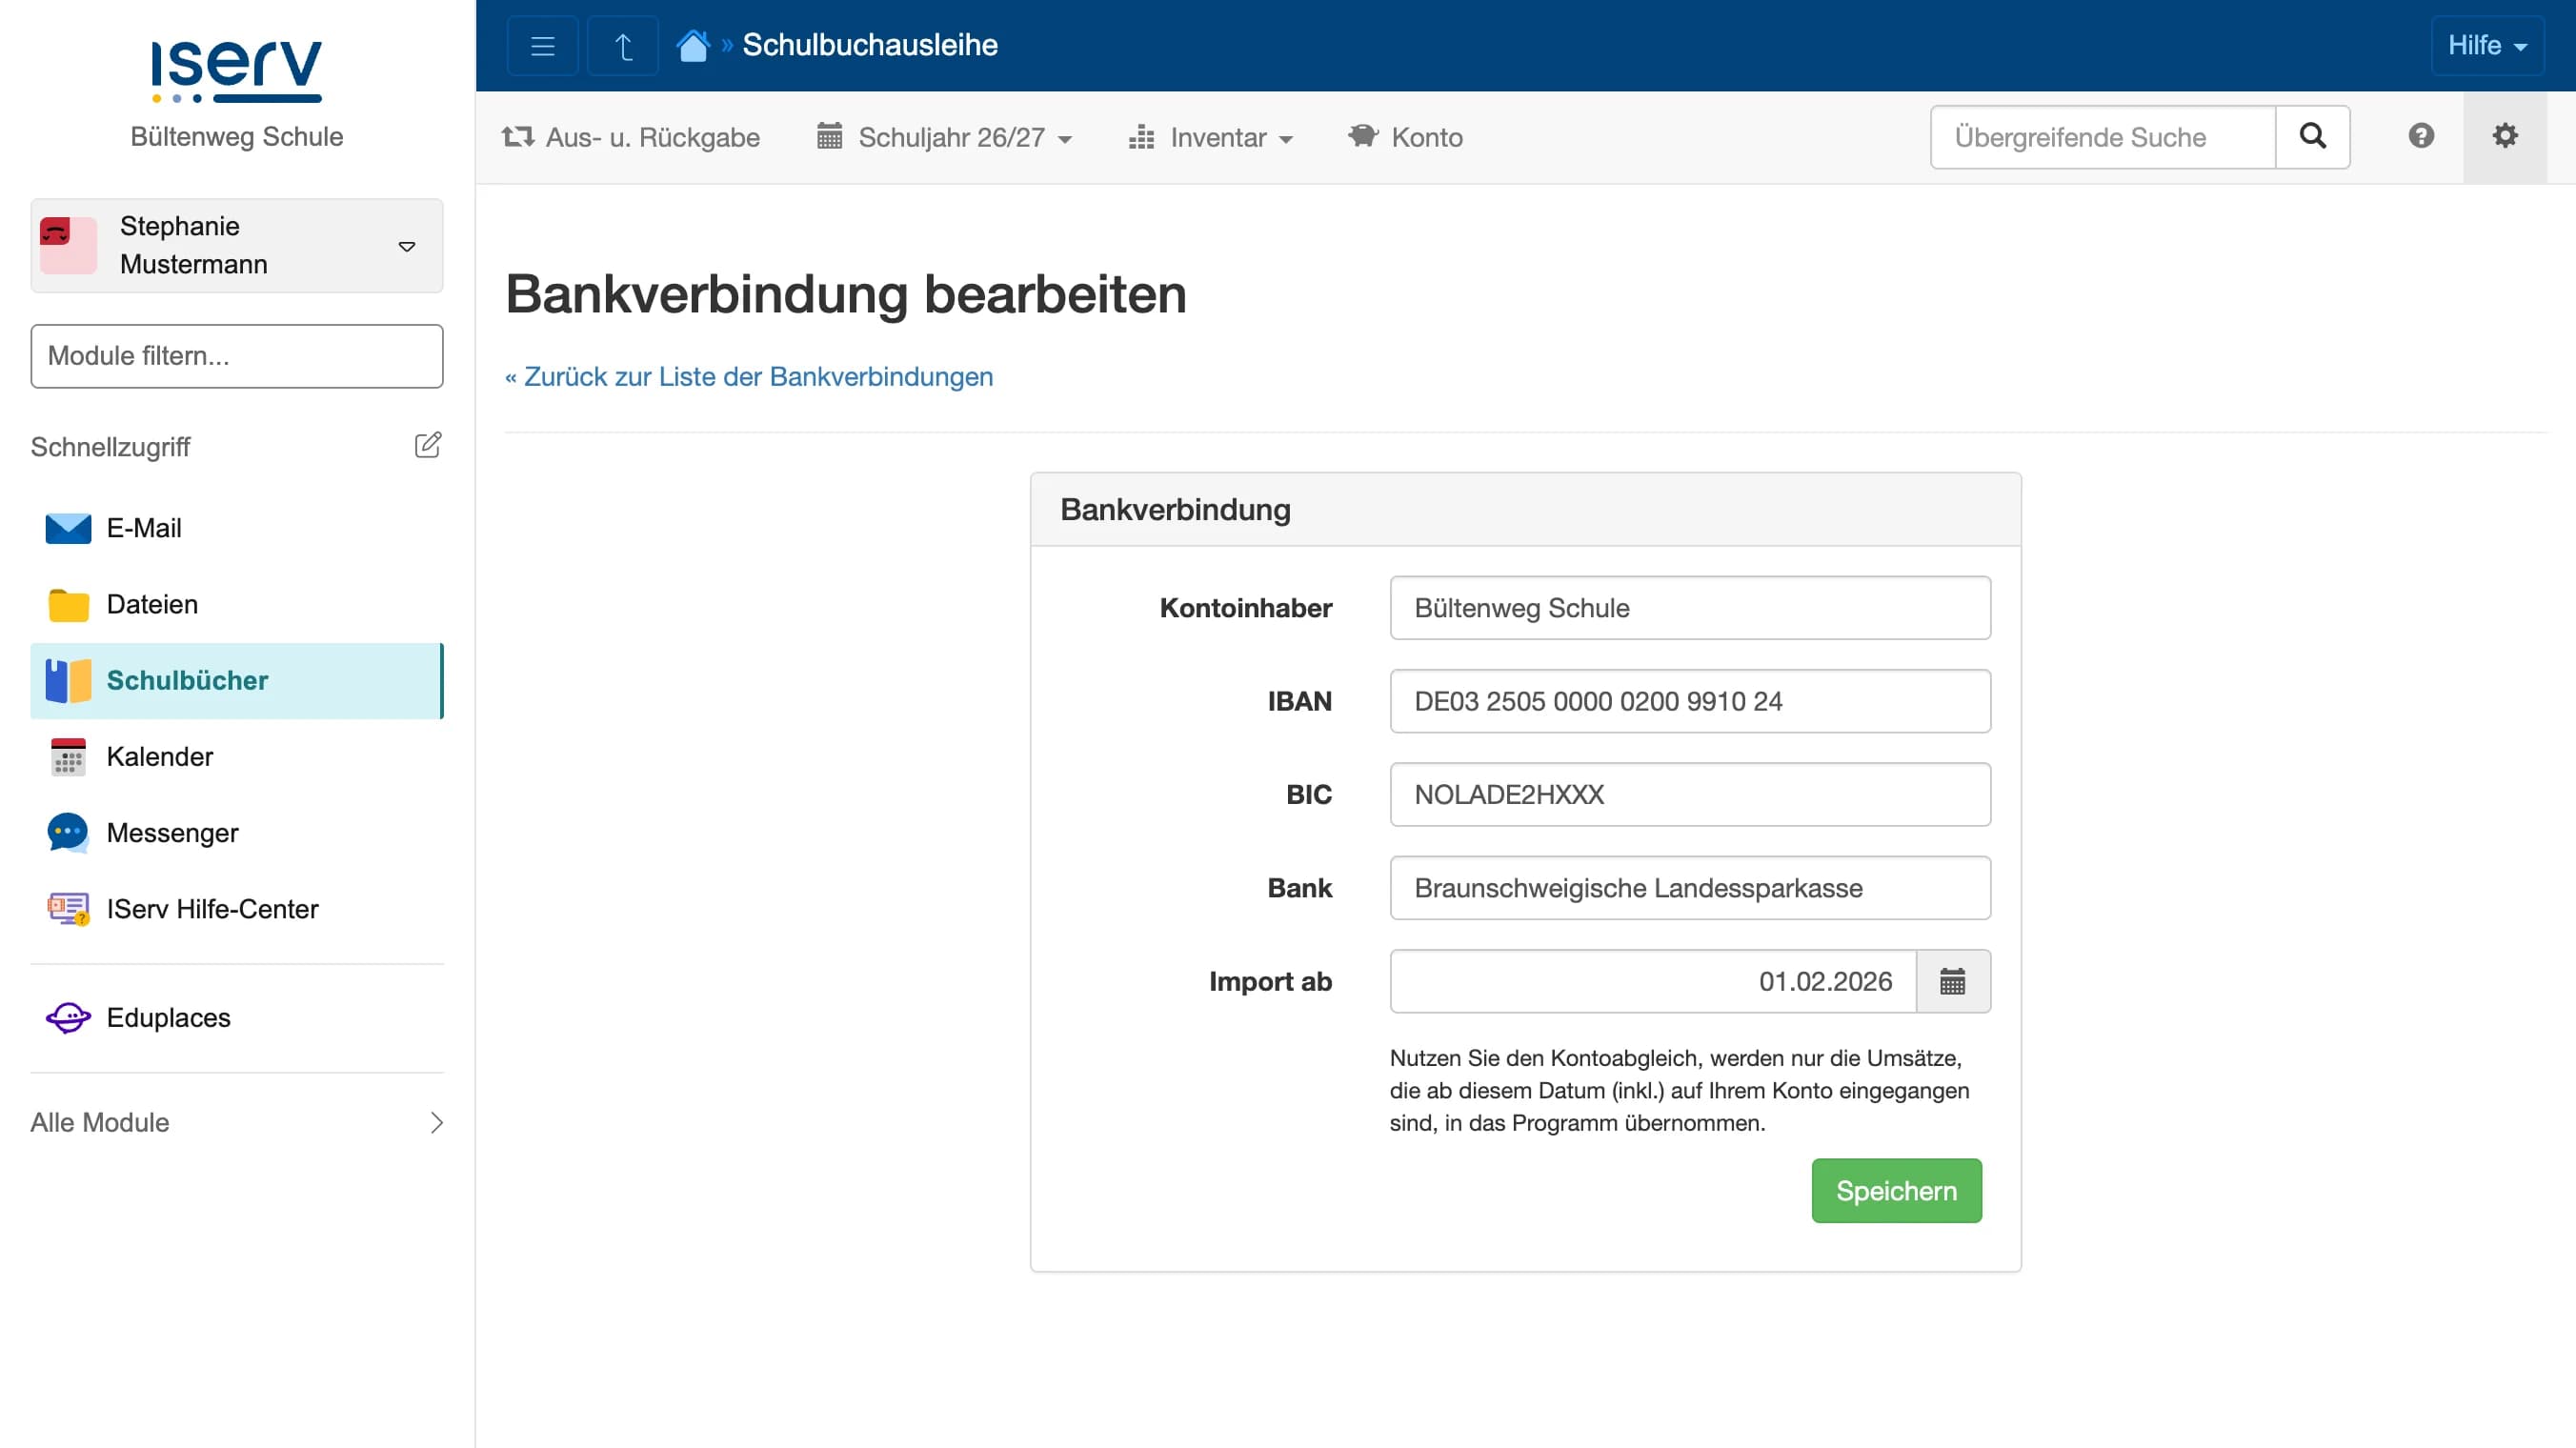Open the Konto section with piggy bank icon

1405,137
